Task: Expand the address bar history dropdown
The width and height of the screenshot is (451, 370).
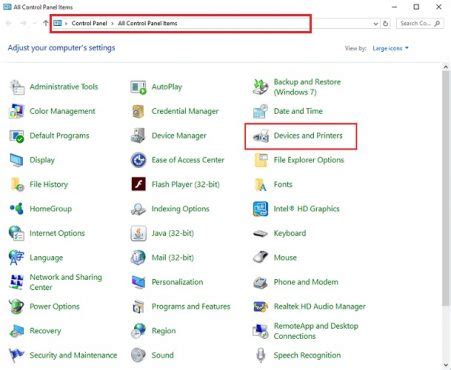Action: [376, 23]
